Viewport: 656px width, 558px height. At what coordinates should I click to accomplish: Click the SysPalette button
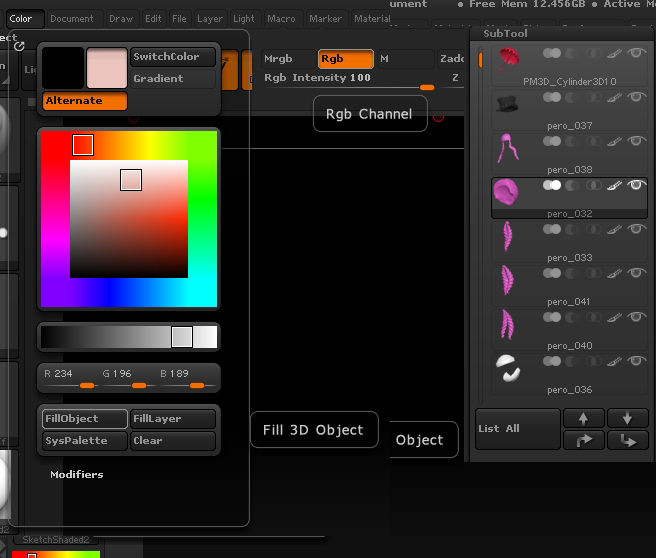tap(85, 441)
